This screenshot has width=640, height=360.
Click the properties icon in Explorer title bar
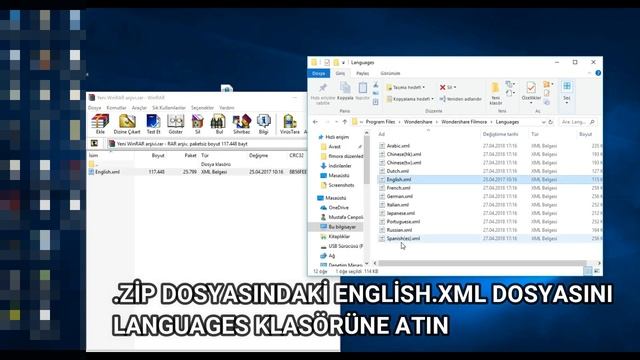click(x=327, y=62)
